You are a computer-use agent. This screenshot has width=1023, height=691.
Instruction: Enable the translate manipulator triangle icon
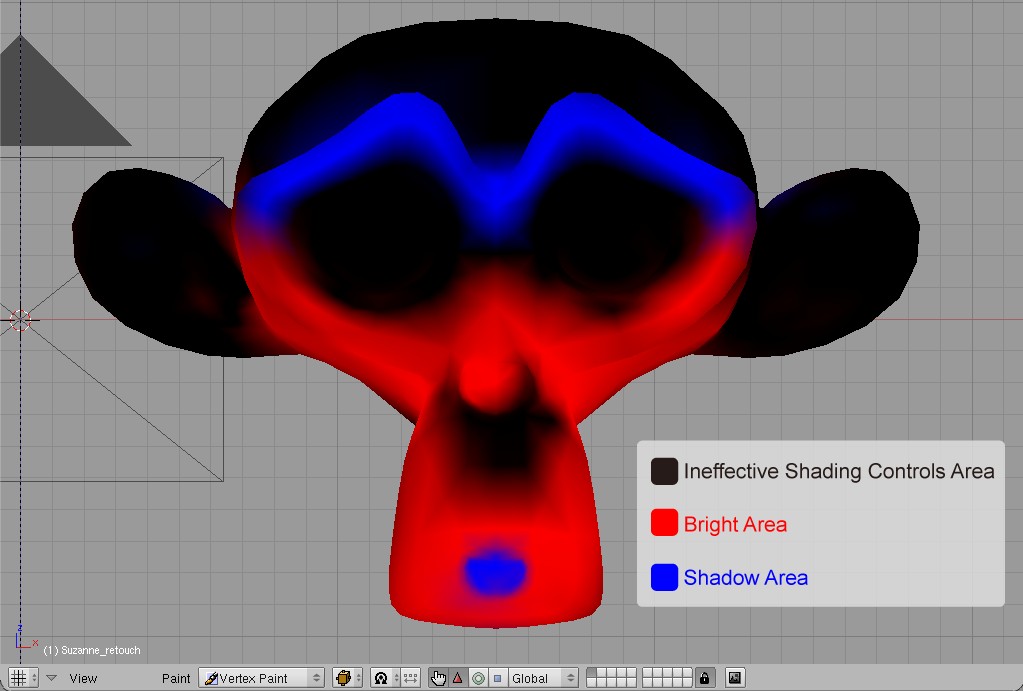click(x=457, y=678)
